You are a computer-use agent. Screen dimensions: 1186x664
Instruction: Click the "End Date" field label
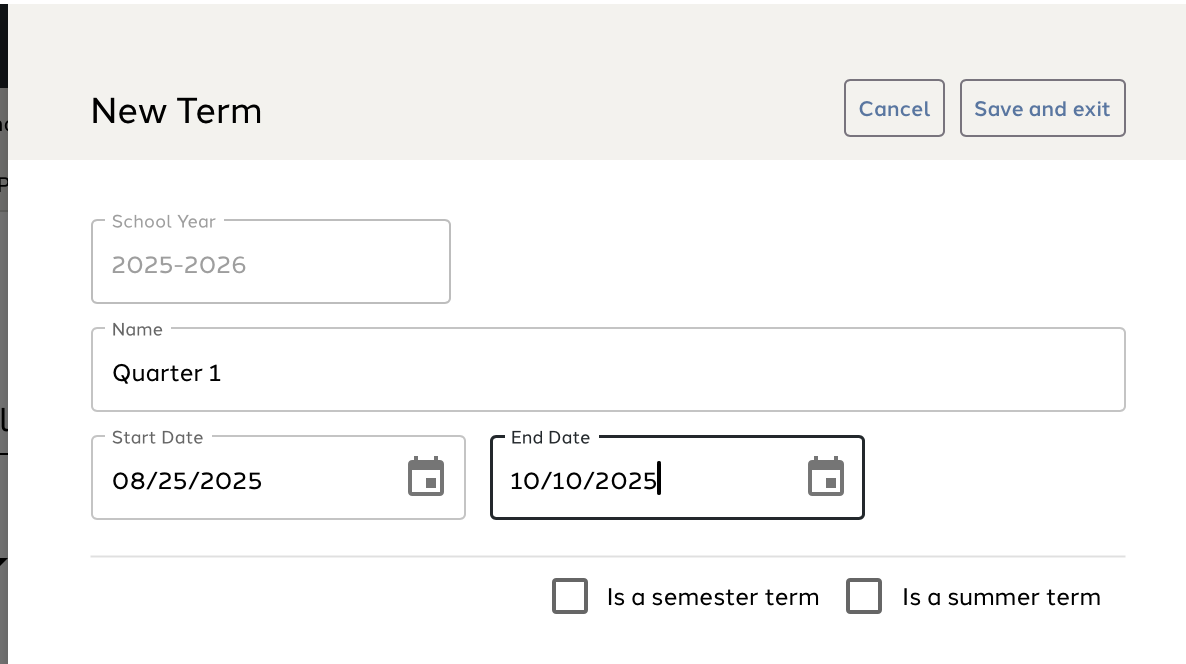(550, 437)
